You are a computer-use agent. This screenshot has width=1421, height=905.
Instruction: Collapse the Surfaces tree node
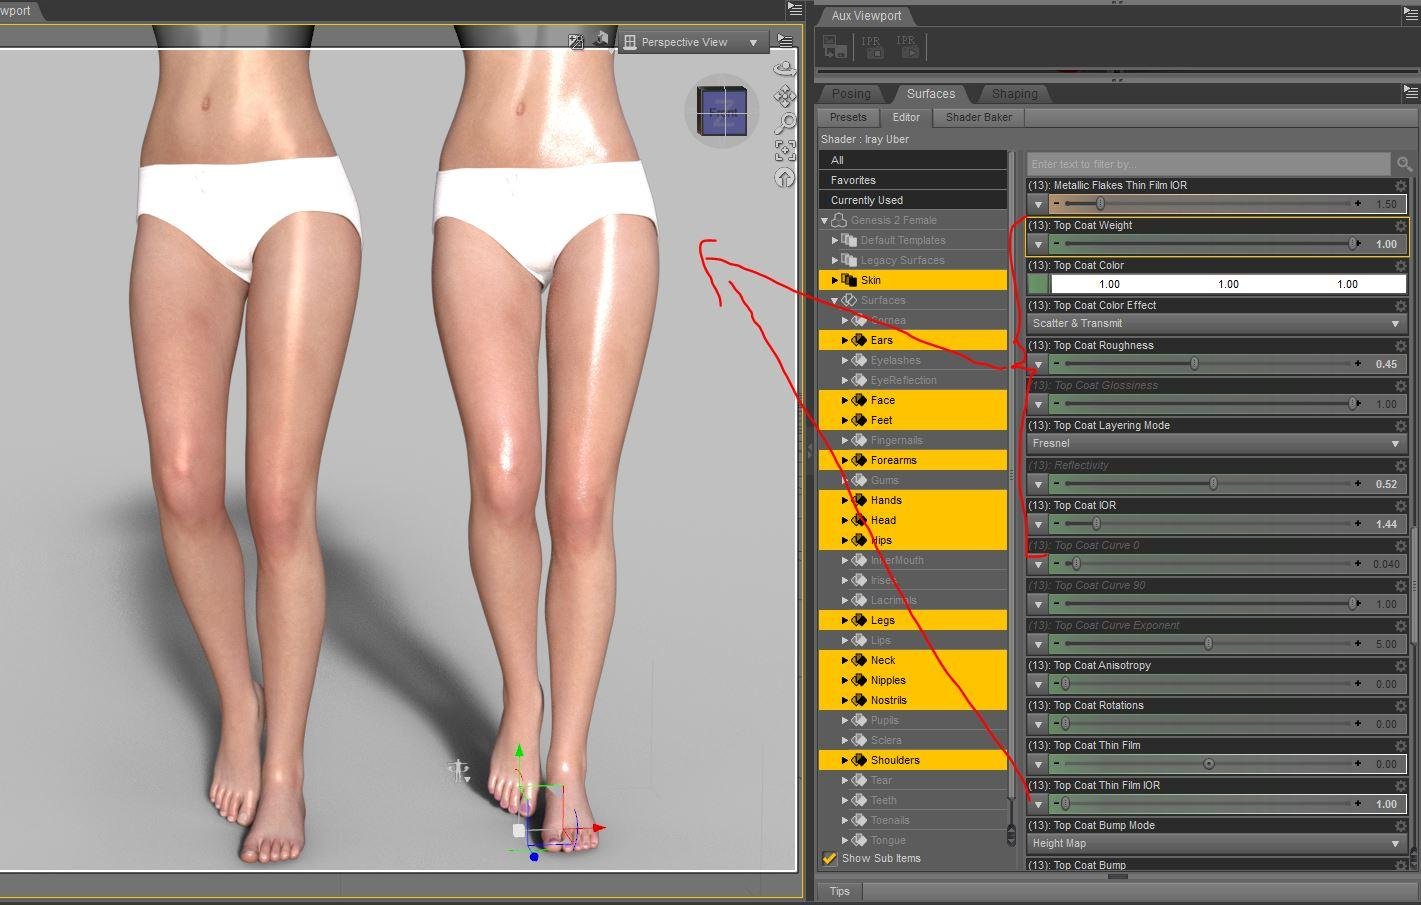click(x=835, y=300)
